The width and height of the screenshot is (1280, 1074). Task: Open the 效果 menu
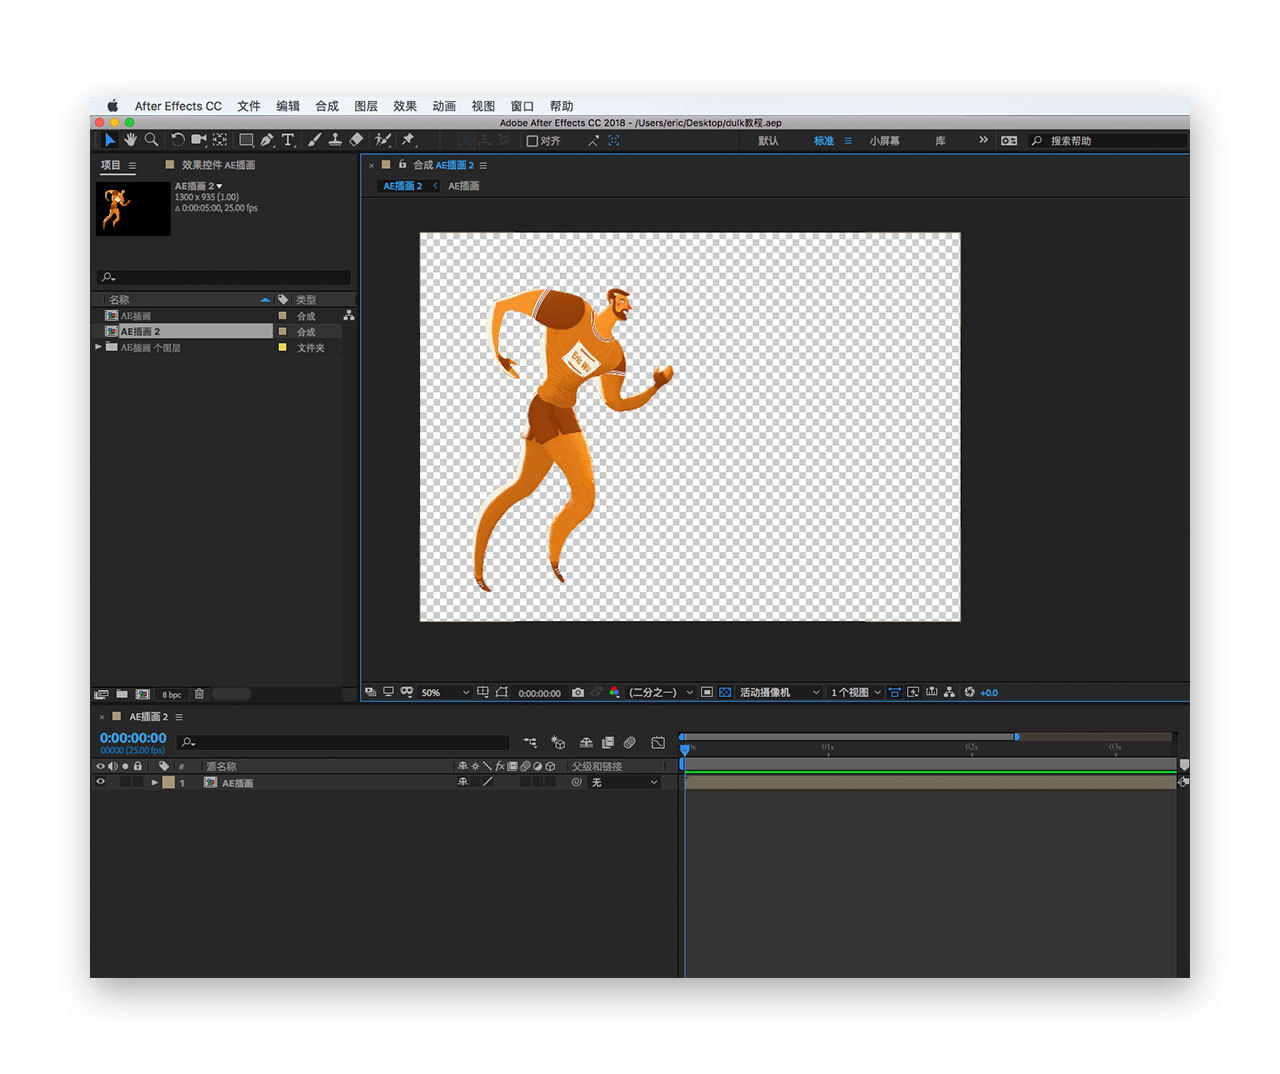(405, 106)
